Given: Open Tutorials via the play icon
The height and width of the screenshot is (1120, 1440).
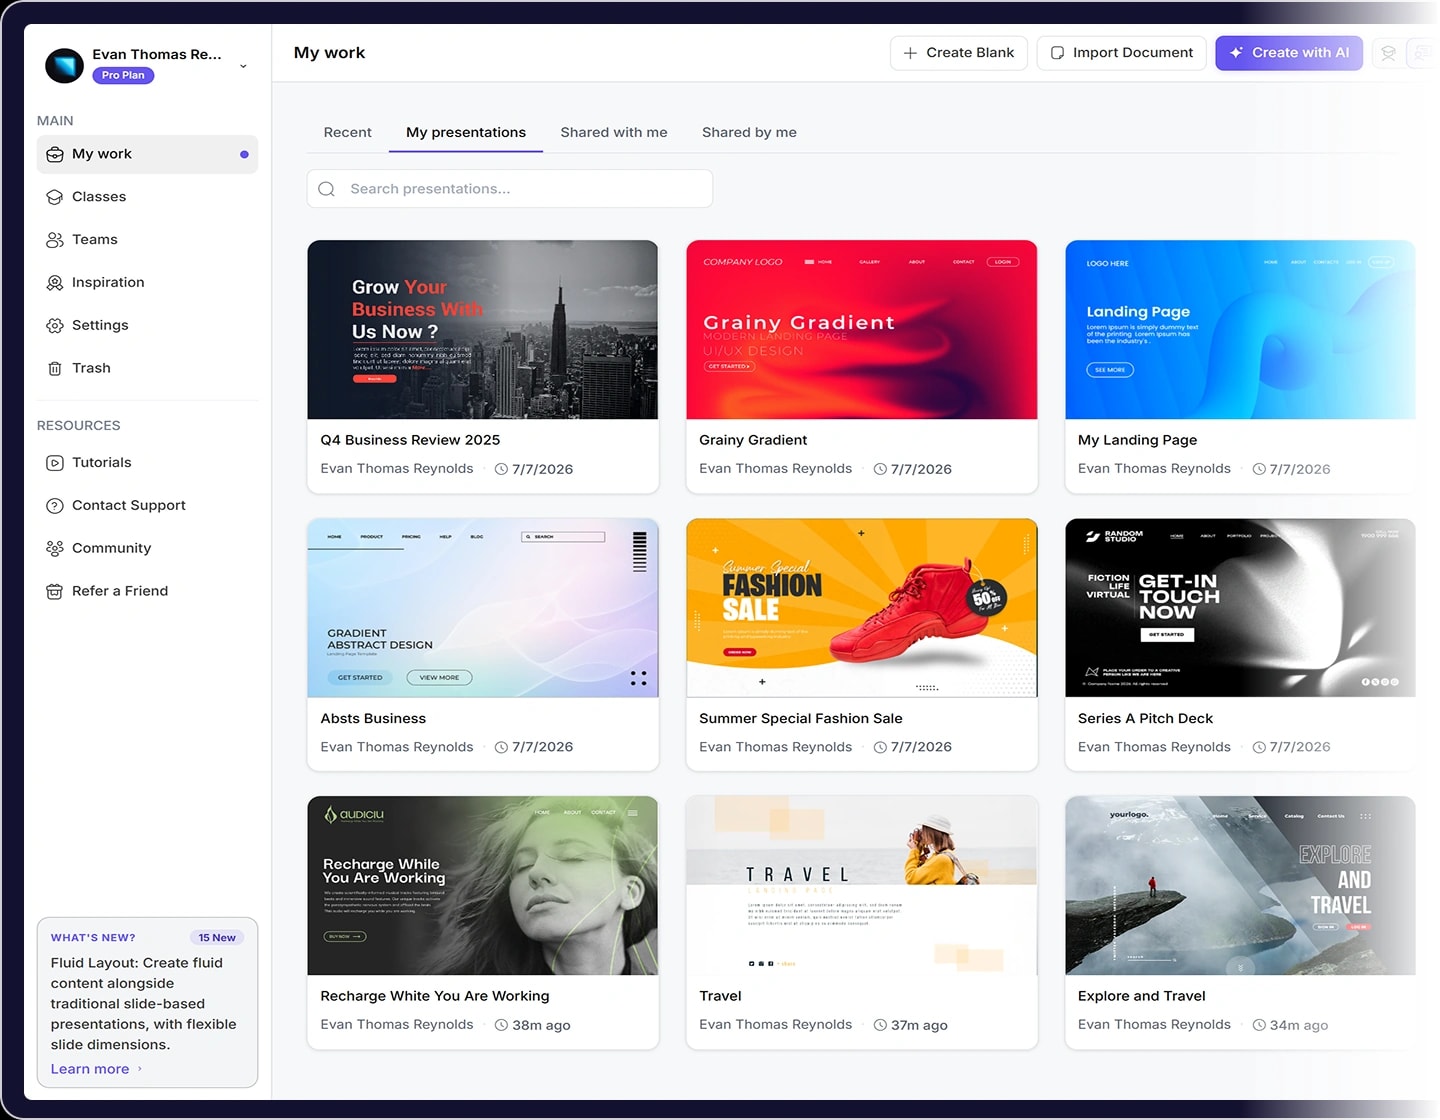Looking at the screenshot, I should (x=55, y=463).
